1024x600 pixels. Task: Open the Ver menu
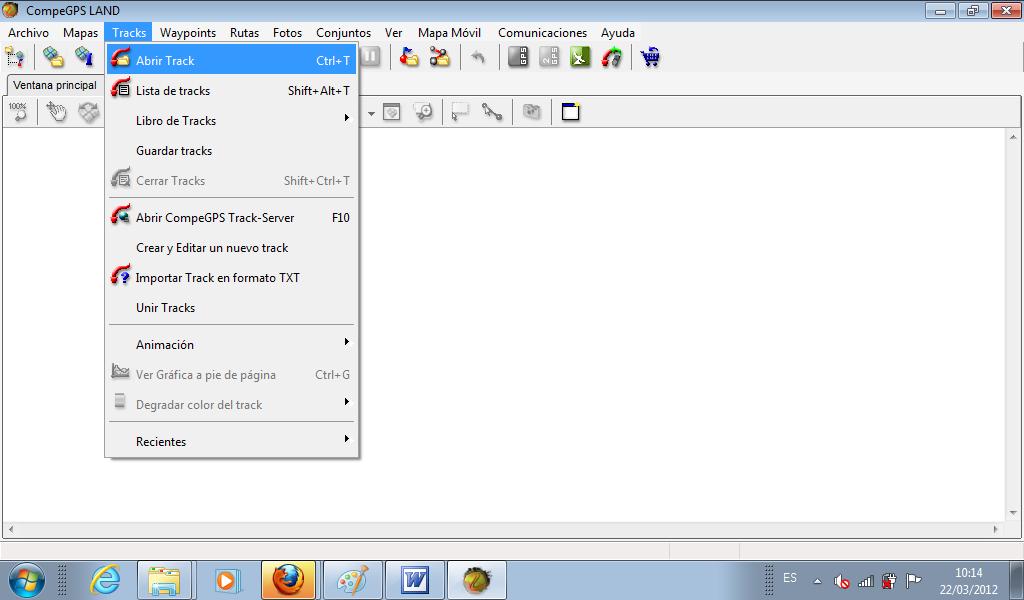[393, 33]
